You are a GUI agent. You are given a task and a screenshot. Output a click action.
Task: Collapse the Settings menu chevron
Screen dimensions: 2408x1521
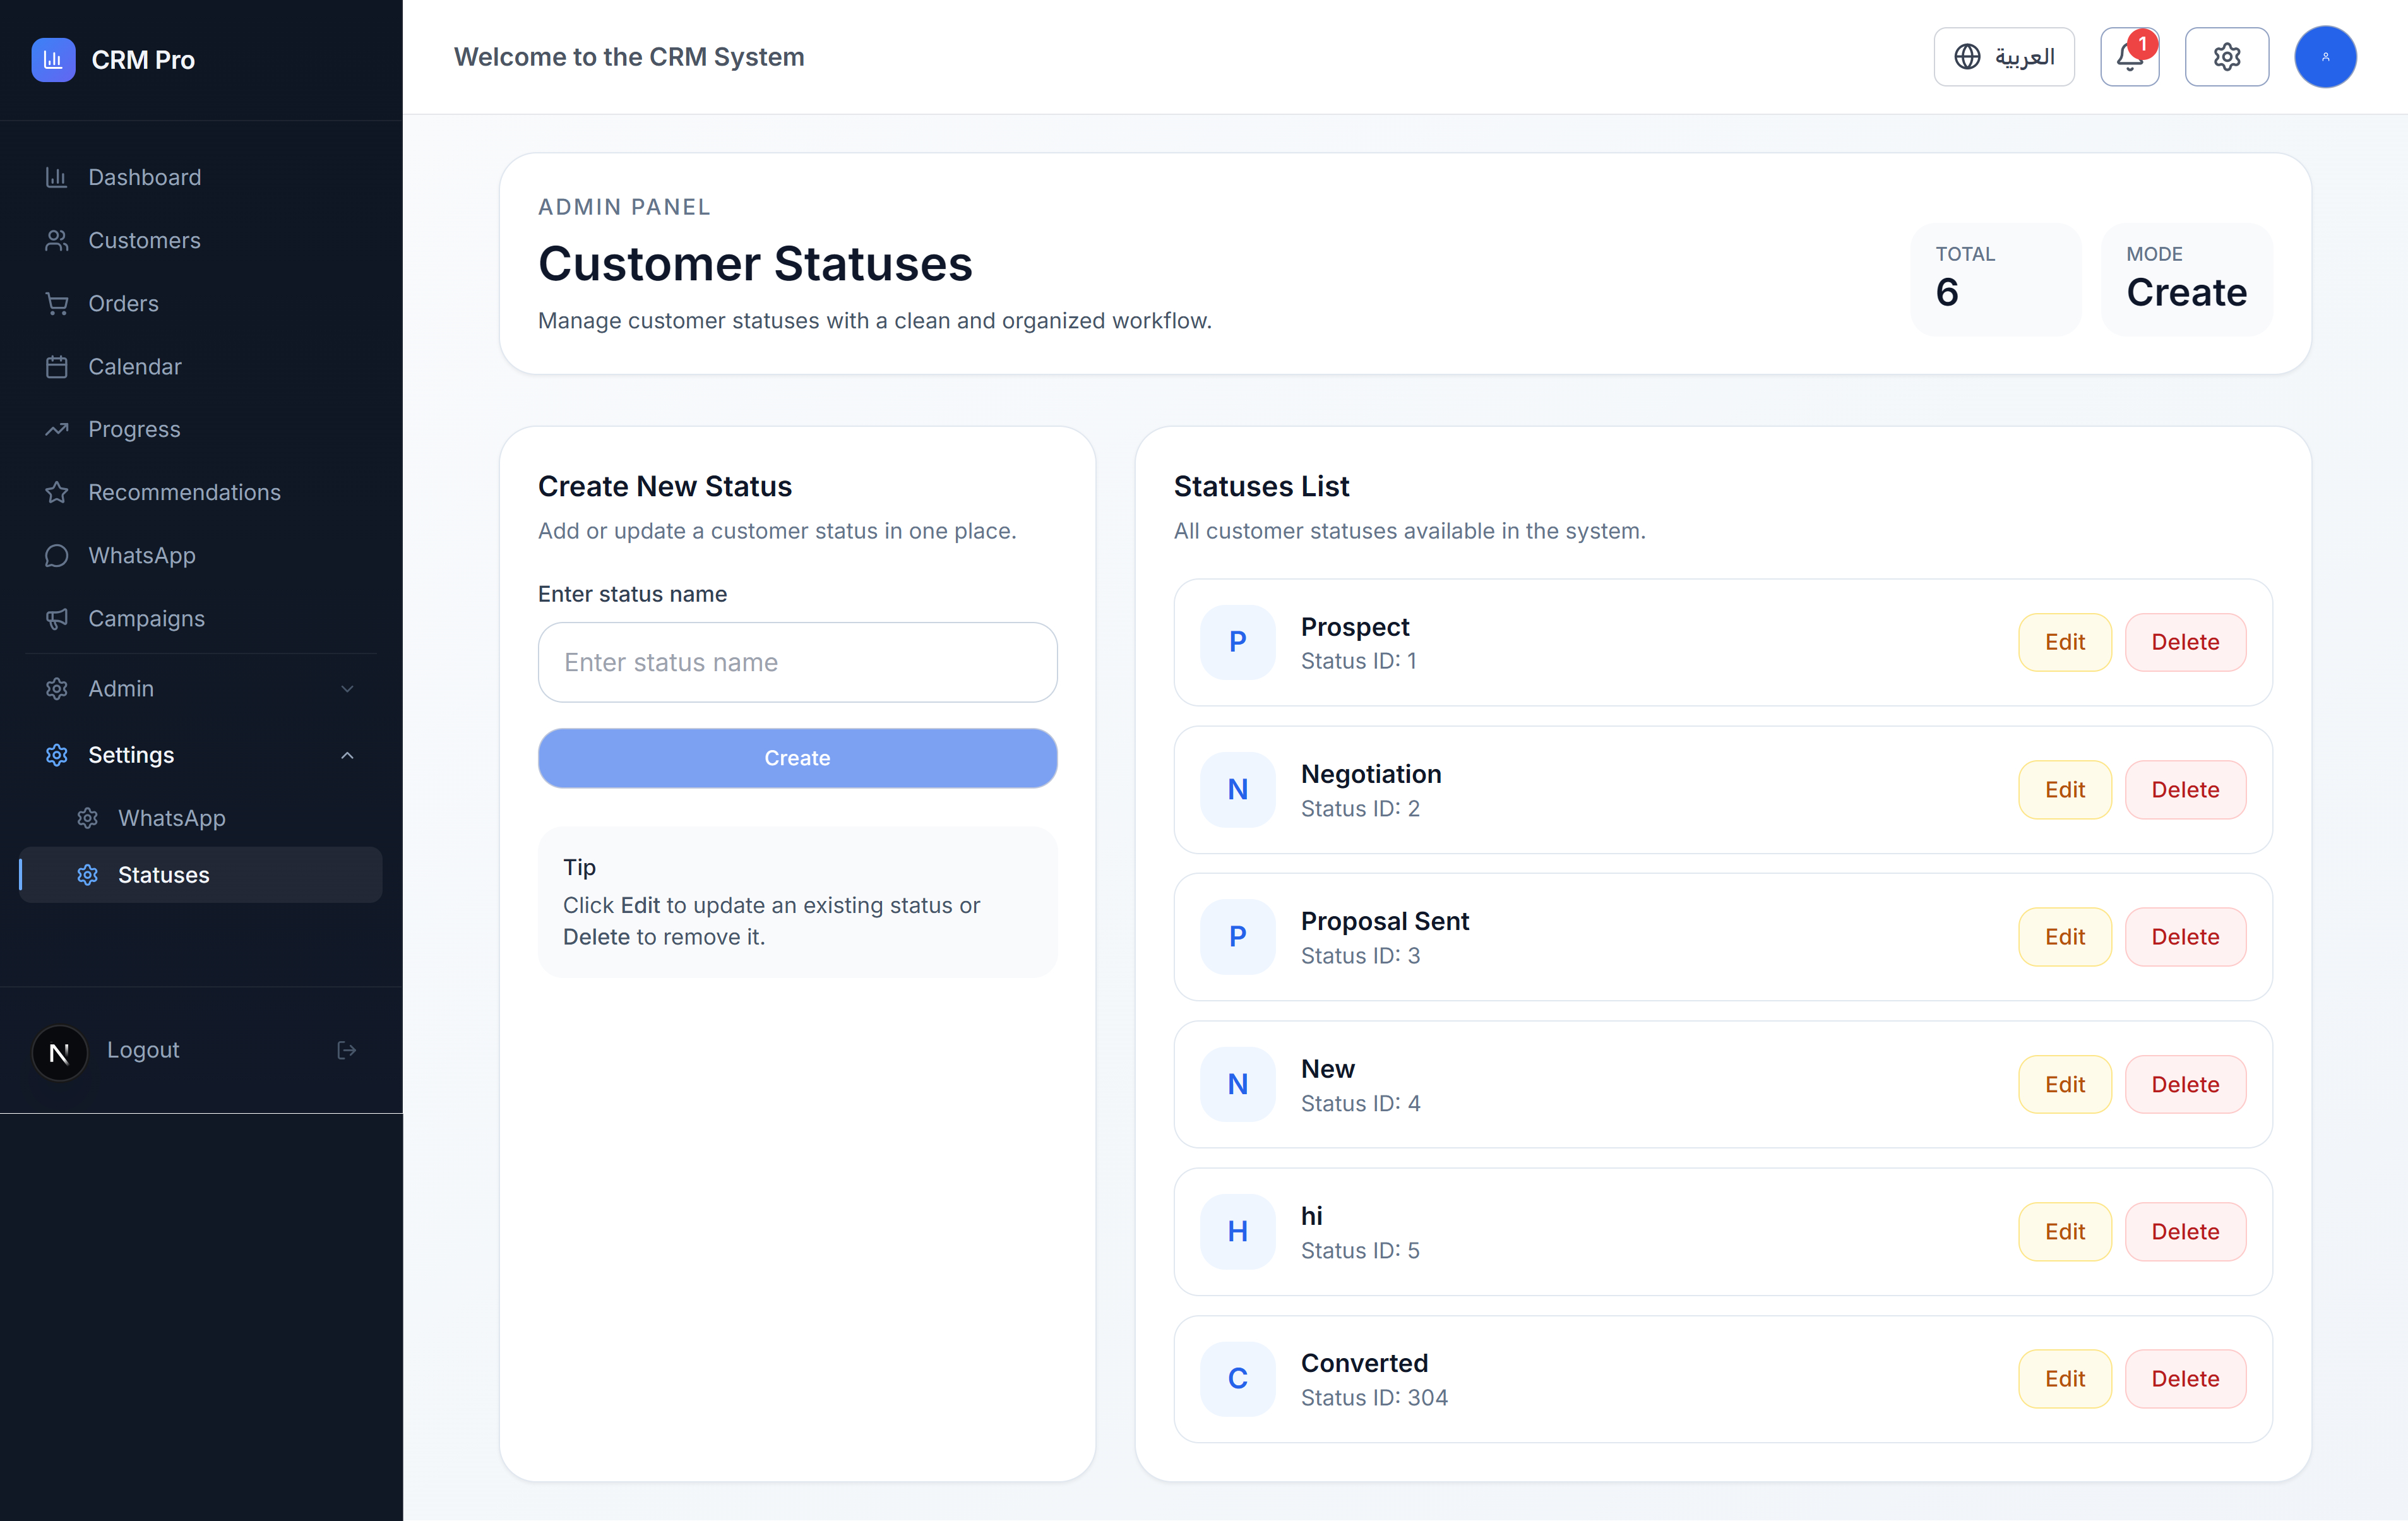pyautogui.click(x=347, y=755)
